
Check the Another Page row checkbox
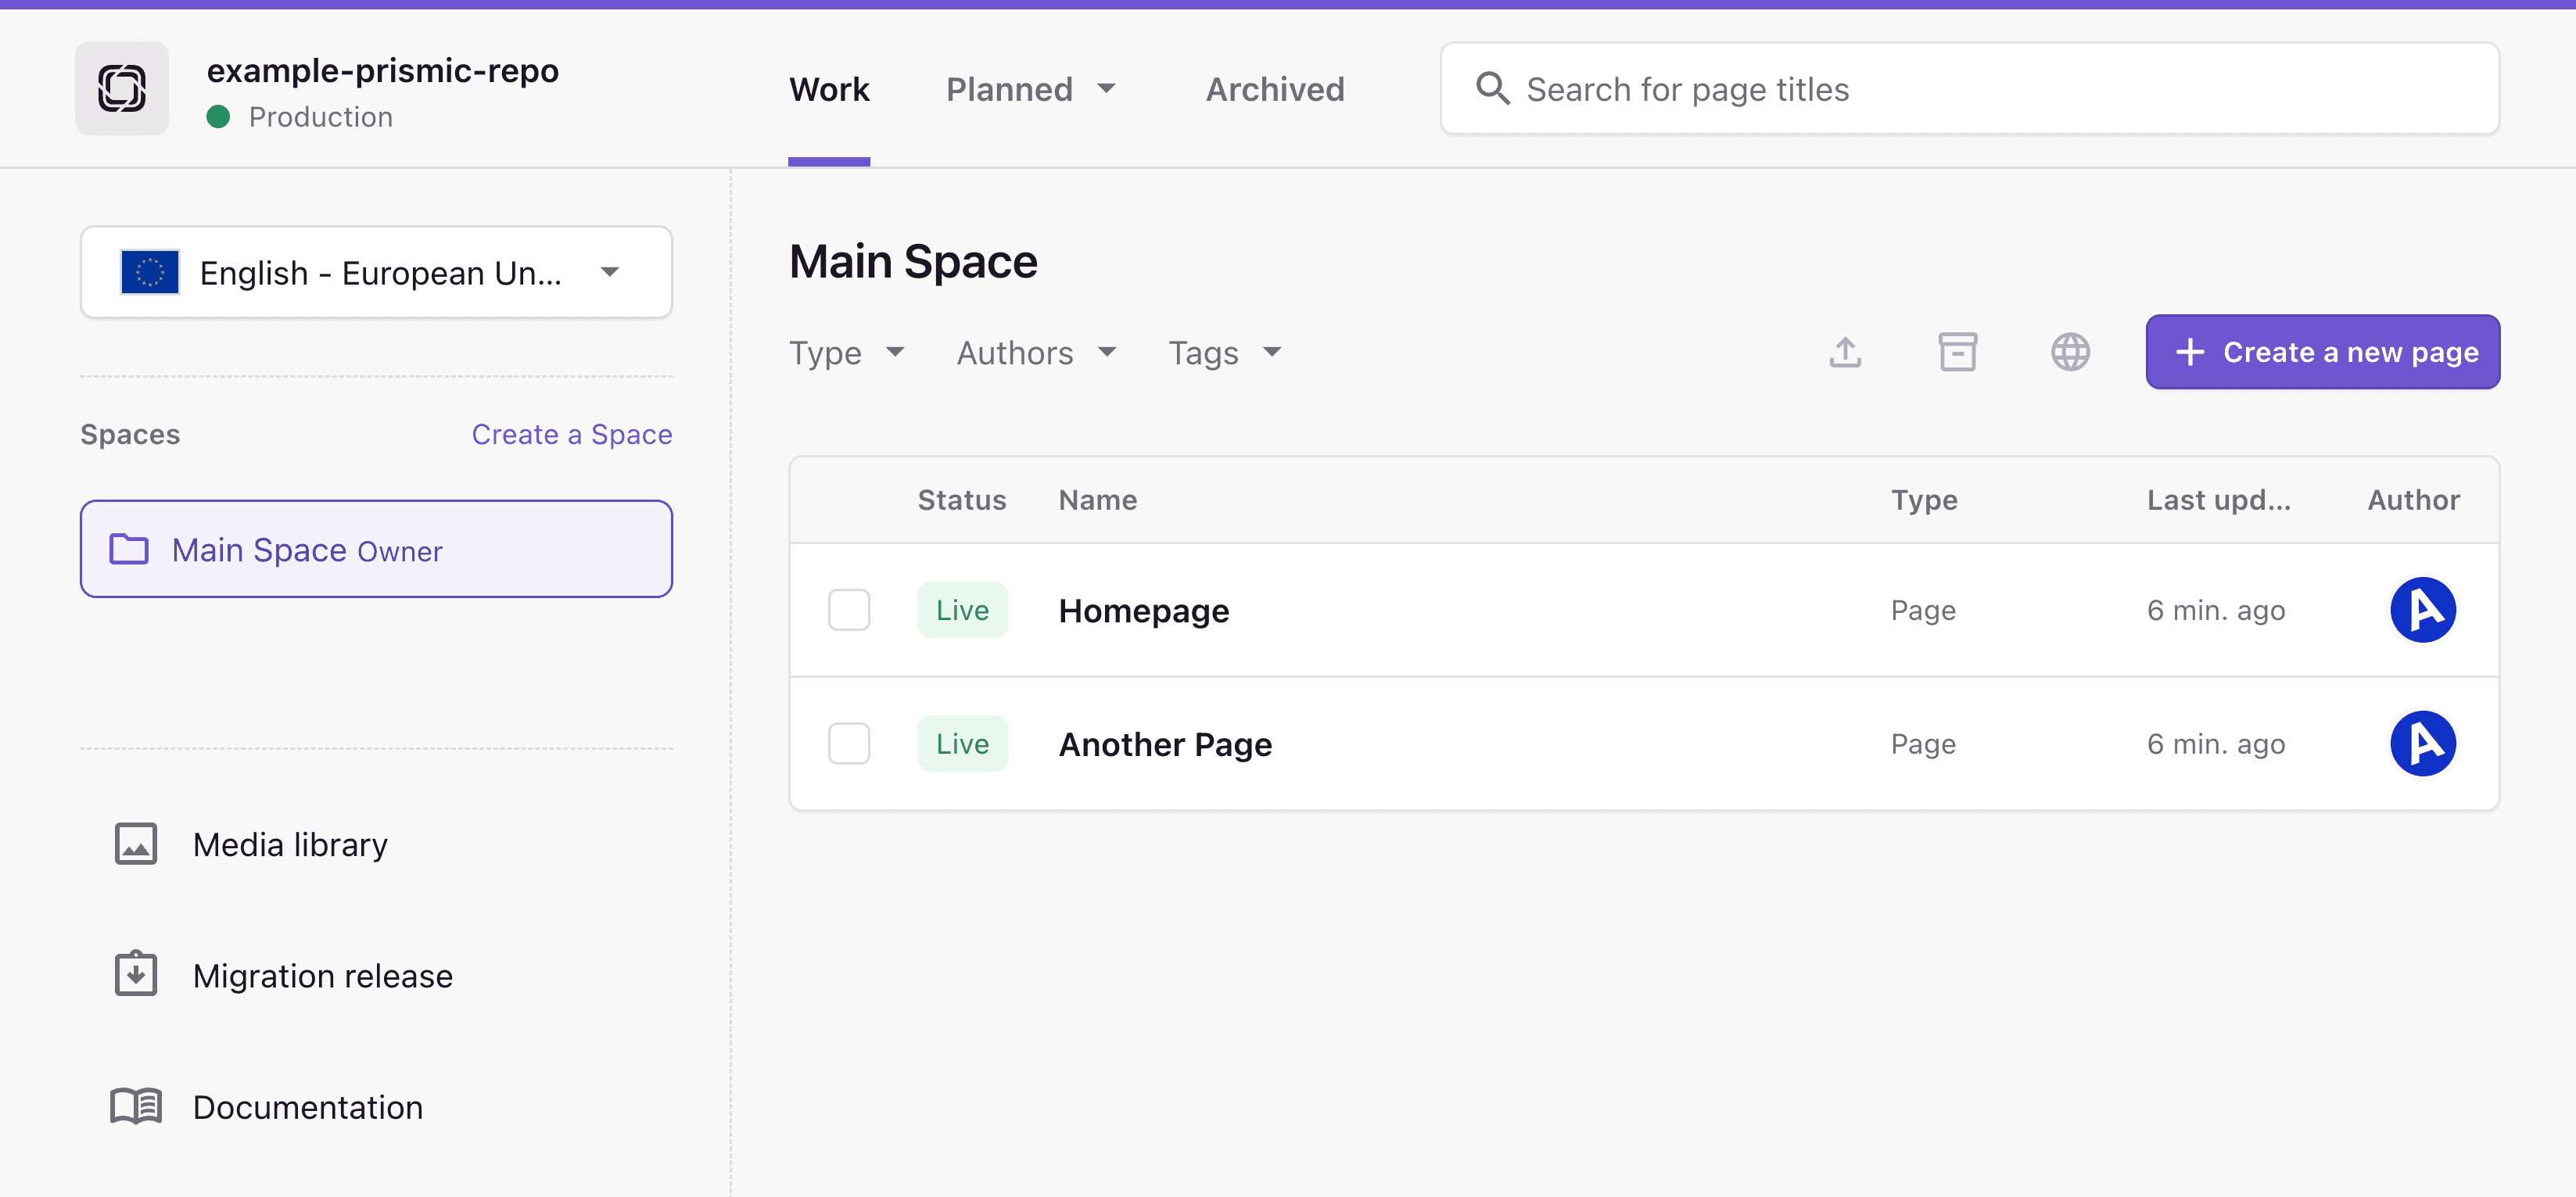tap(849, 743)
